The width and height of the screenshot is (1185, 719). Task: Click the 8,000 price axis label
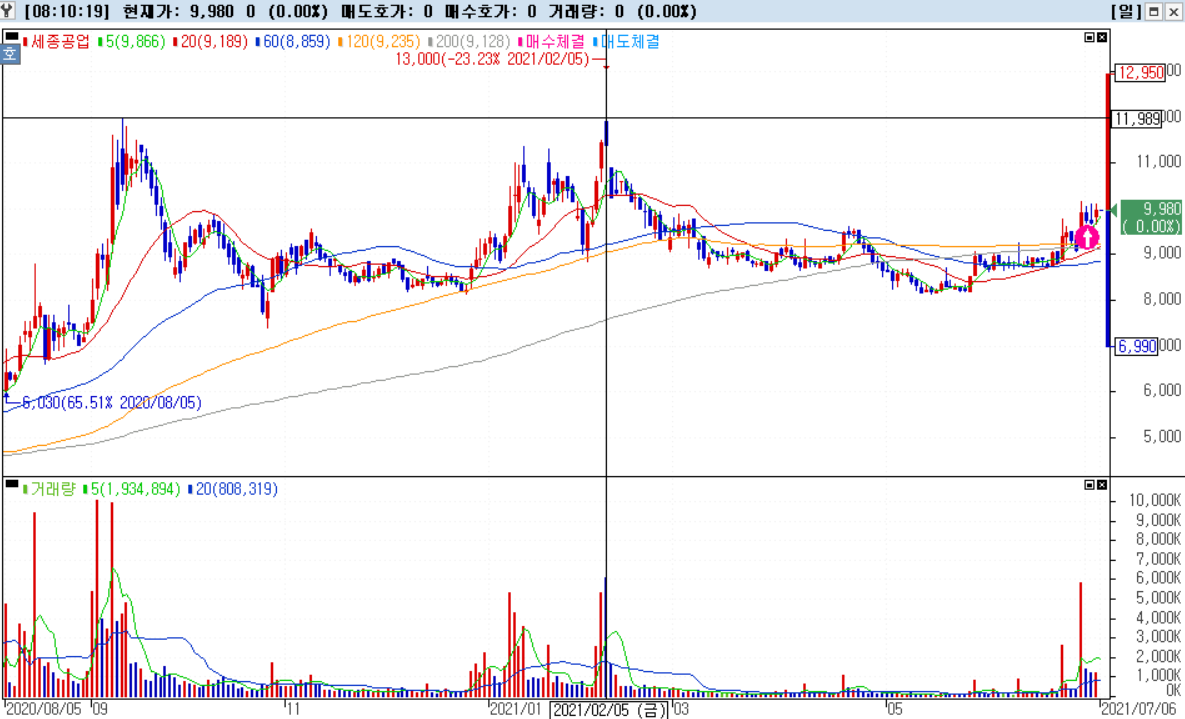point(1160,299)
